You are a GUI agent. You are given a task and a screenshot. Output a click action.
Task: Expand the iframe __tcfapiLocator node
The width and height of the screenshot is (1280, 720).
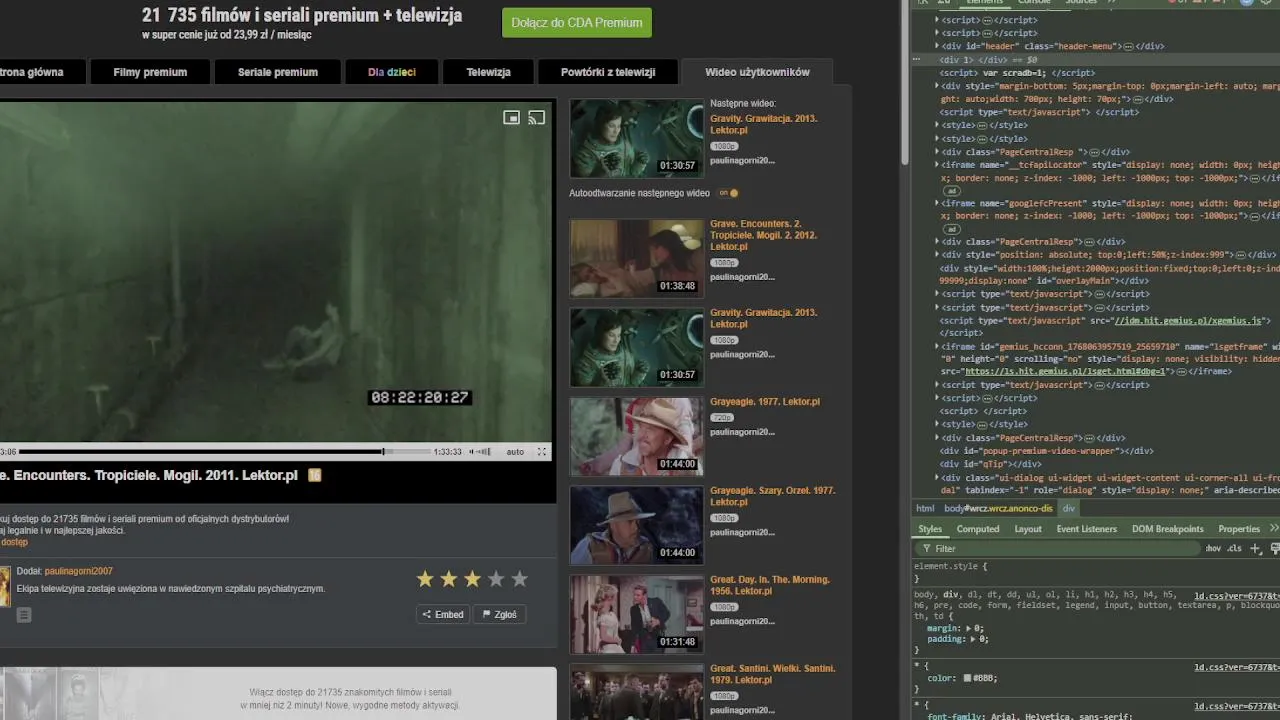[937, 164]
